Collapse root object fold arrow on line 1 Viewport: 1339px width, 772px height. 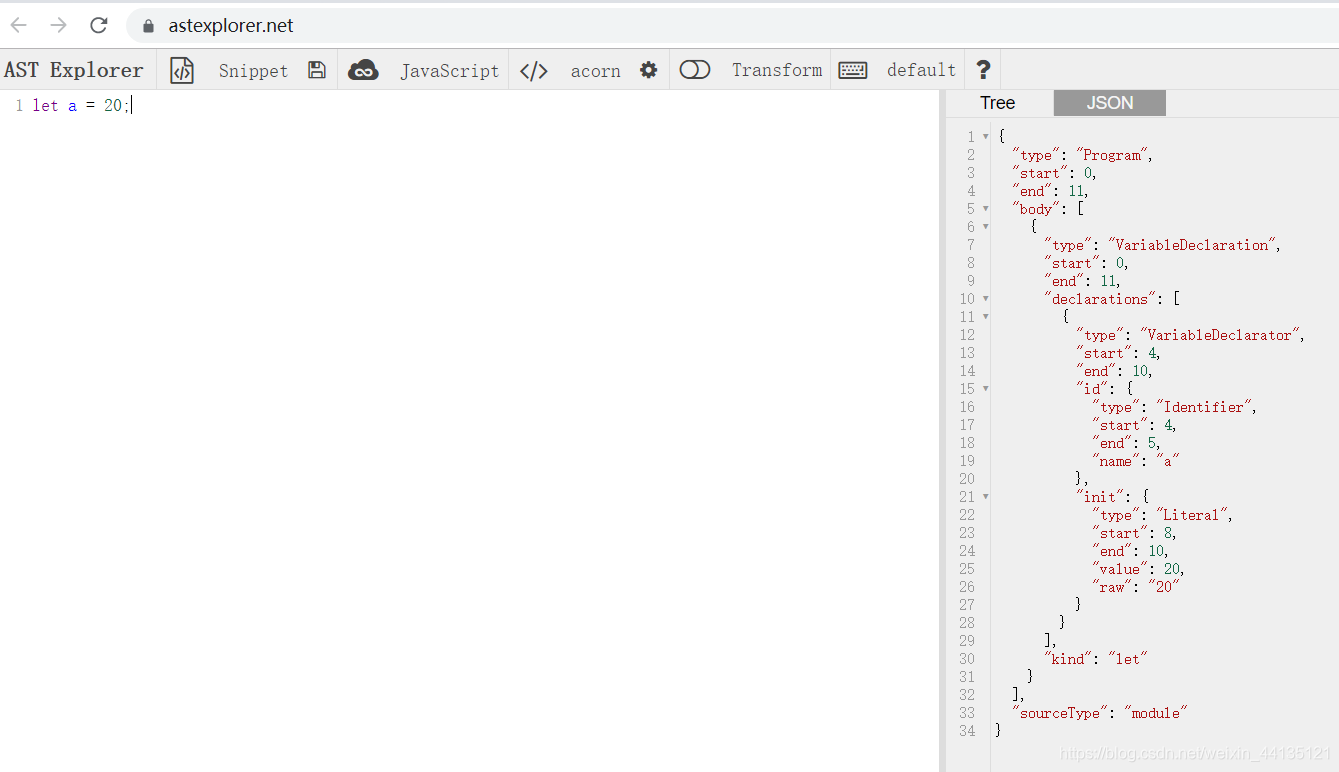(986, 137)
